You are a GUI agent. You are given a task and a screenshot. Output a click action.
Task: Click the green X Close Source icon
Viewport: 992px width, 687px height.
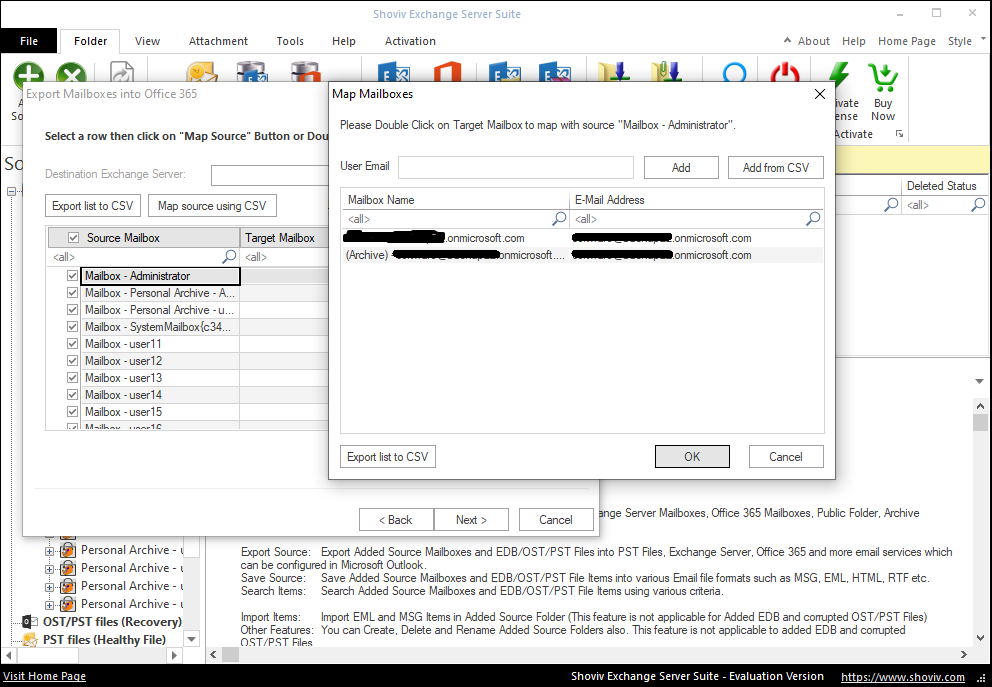(71, 73)
